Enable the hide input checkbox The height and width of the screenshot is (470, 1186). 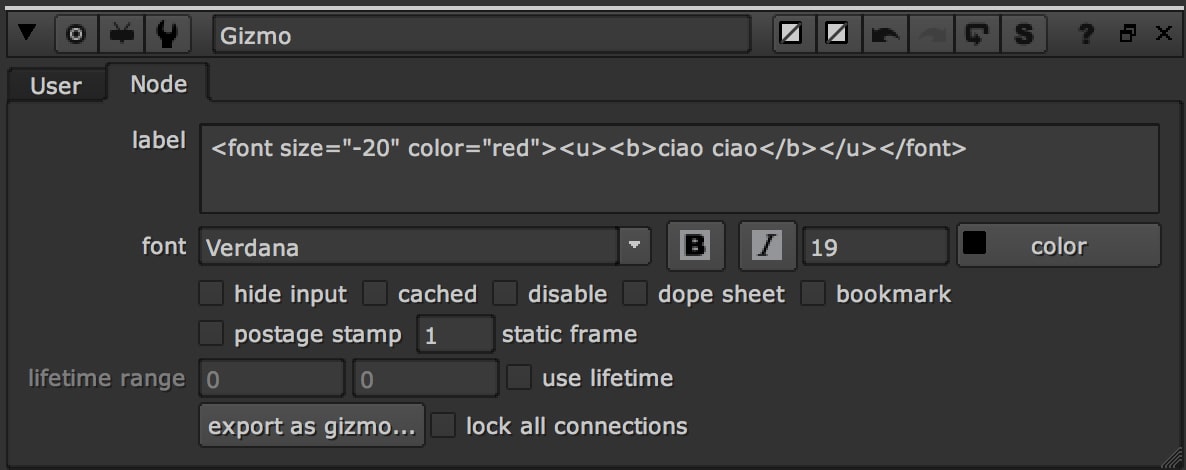coord(211,294)
